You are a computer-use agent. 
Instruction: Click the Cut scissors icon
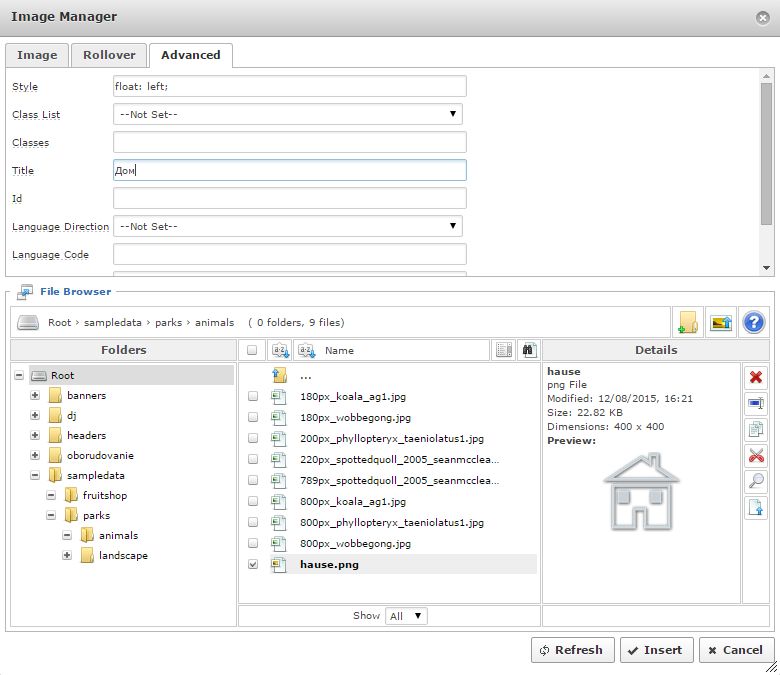(756, 456)
